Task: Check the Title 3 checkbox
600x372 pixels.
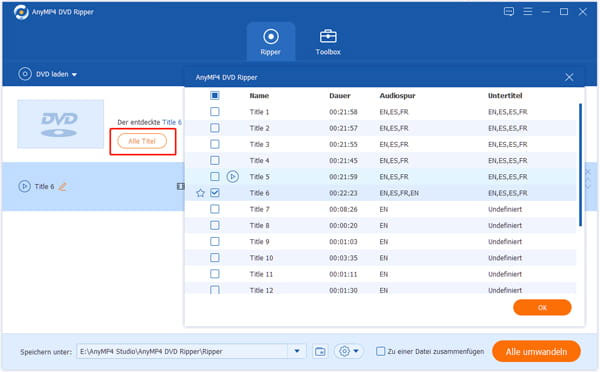Action: [x=215, y=144]
